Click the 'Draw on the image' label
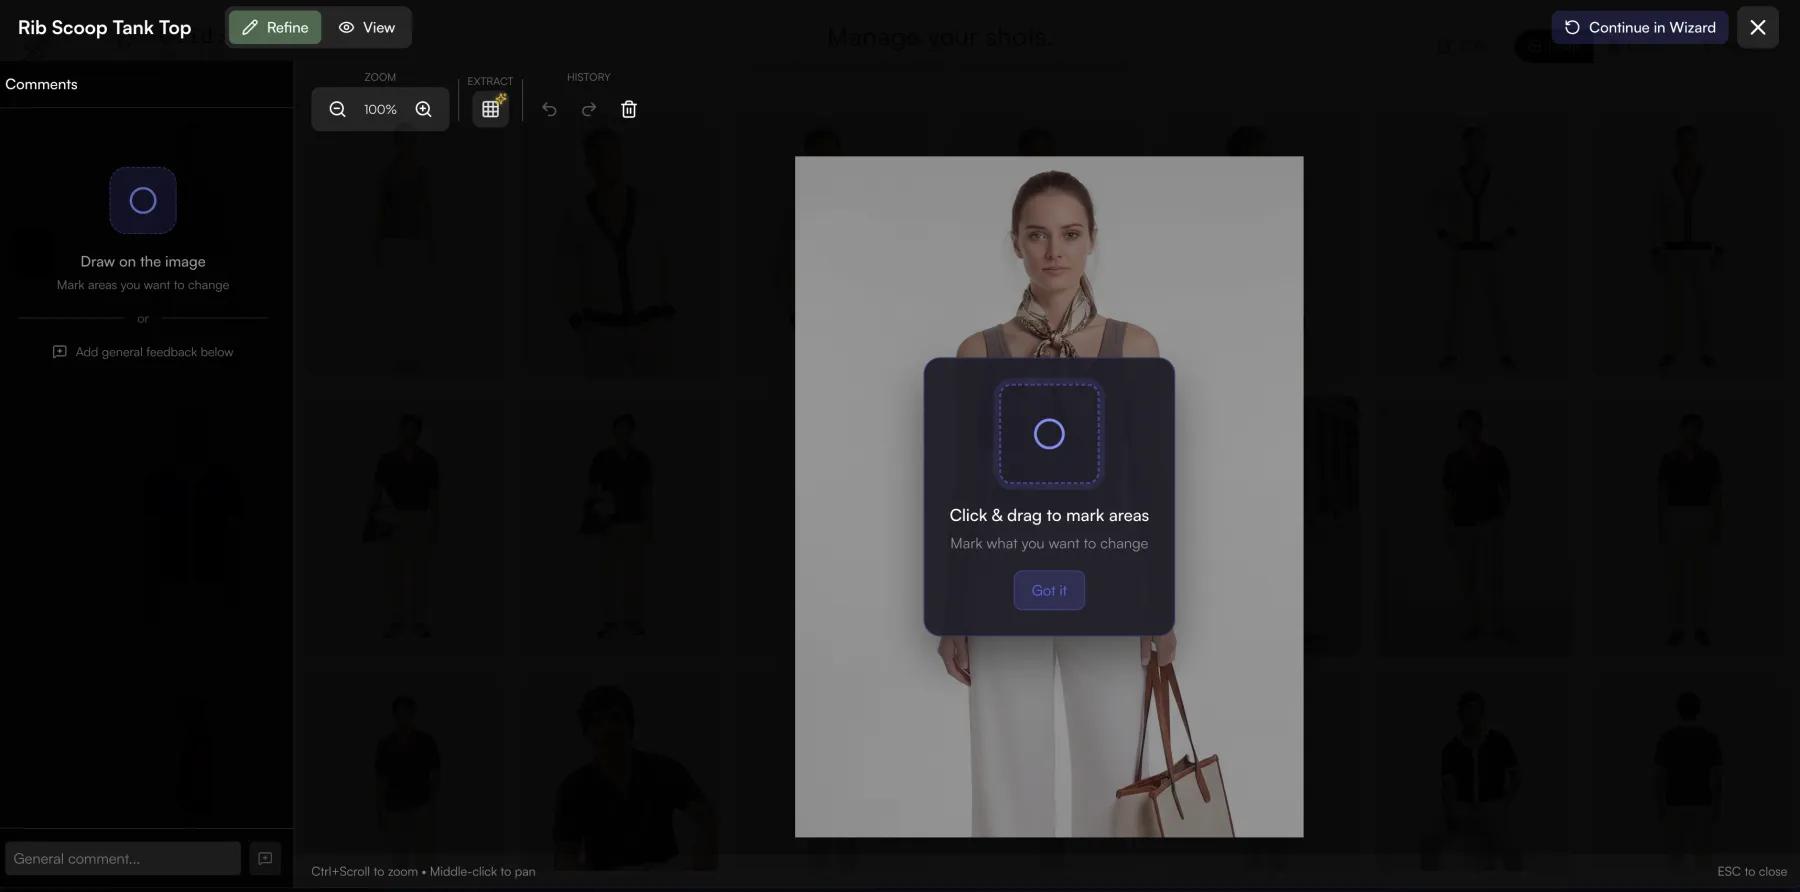The image size is (1800, 892). coord(143,261)
